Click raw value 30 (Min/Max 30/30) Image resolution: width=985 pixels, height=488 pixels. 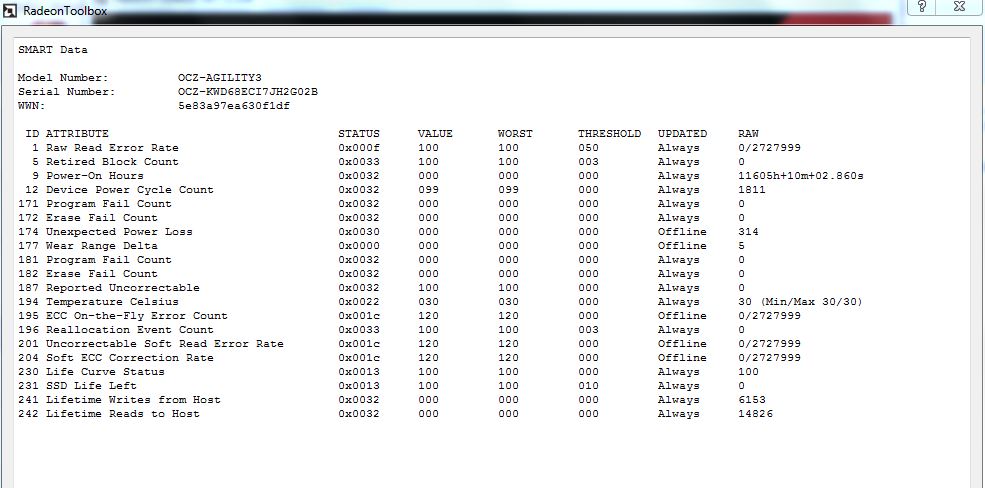pyautogui.click(x=800, y=301)
